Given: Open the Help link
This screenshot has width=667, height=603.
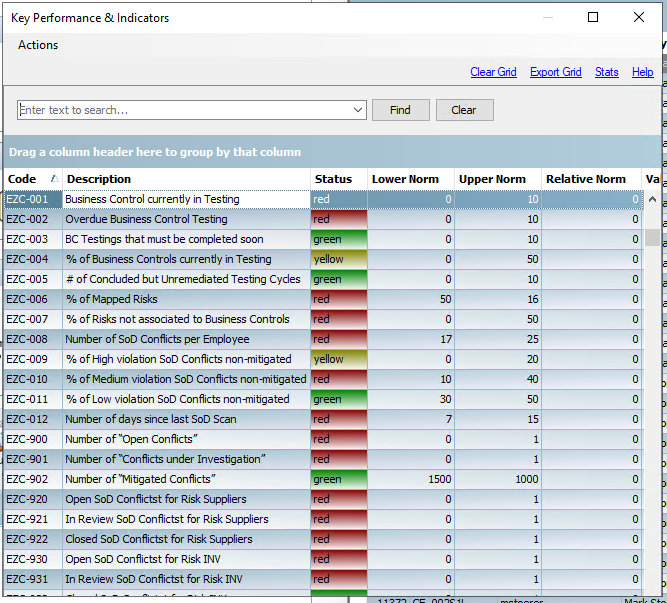Looking at the screenshot, I should tap(642, 72).
